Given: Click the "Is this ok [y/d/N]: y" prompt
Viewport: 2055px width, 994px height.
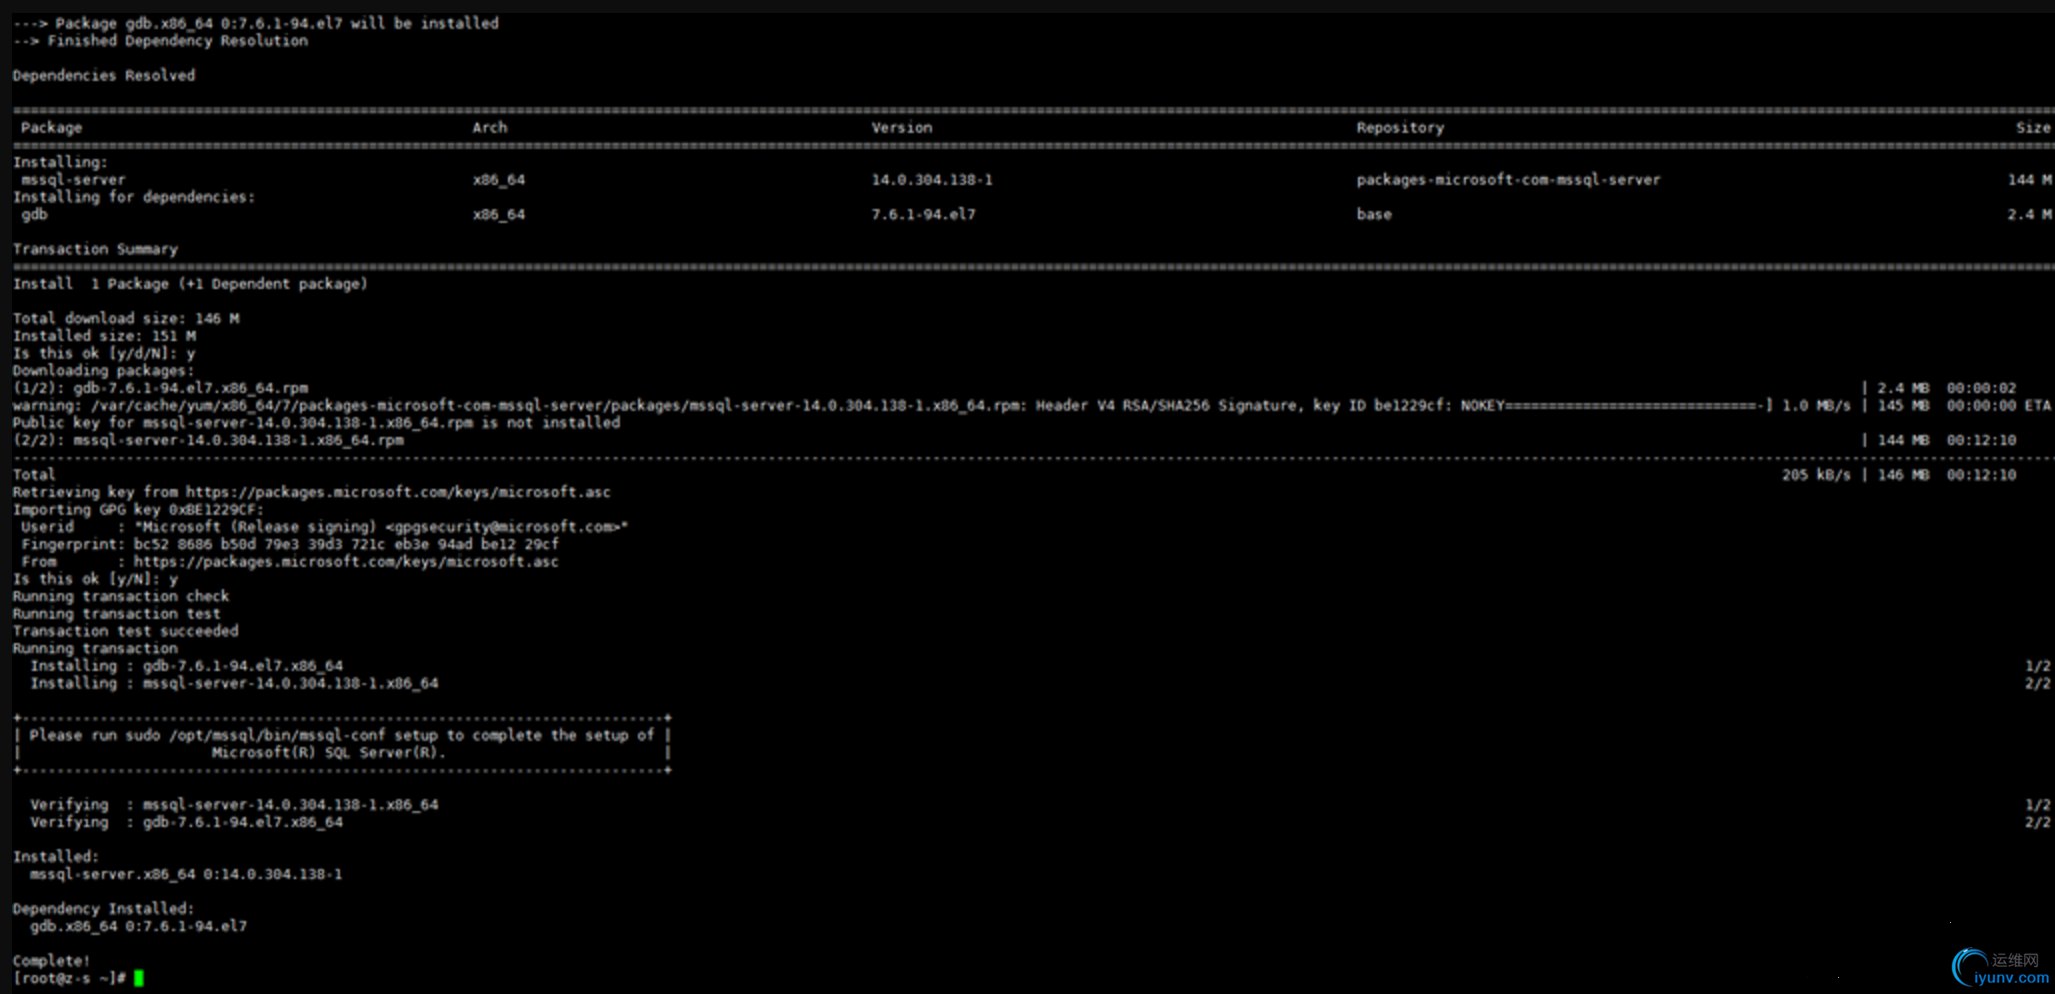Looking at the screenshot, I should click(x=104, y=353).
